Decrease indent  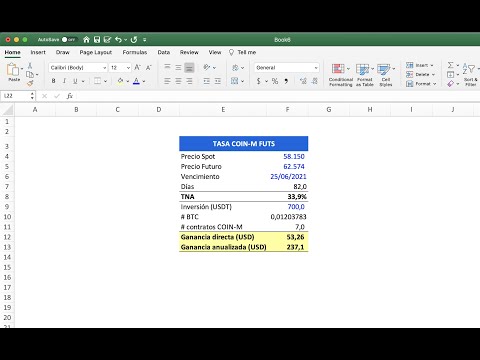[x=207, y=81]
